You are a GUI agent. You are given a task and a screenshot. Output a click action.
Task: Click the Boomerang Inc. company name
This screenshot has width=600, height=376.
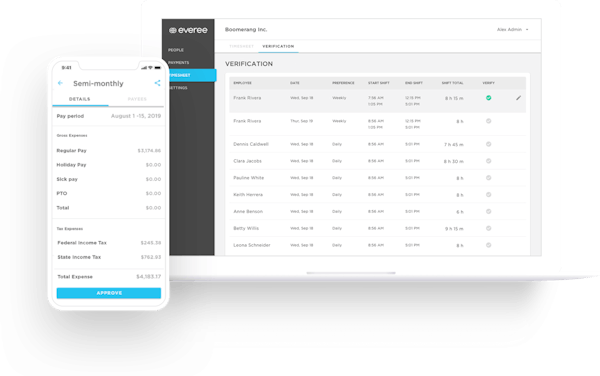246,29
